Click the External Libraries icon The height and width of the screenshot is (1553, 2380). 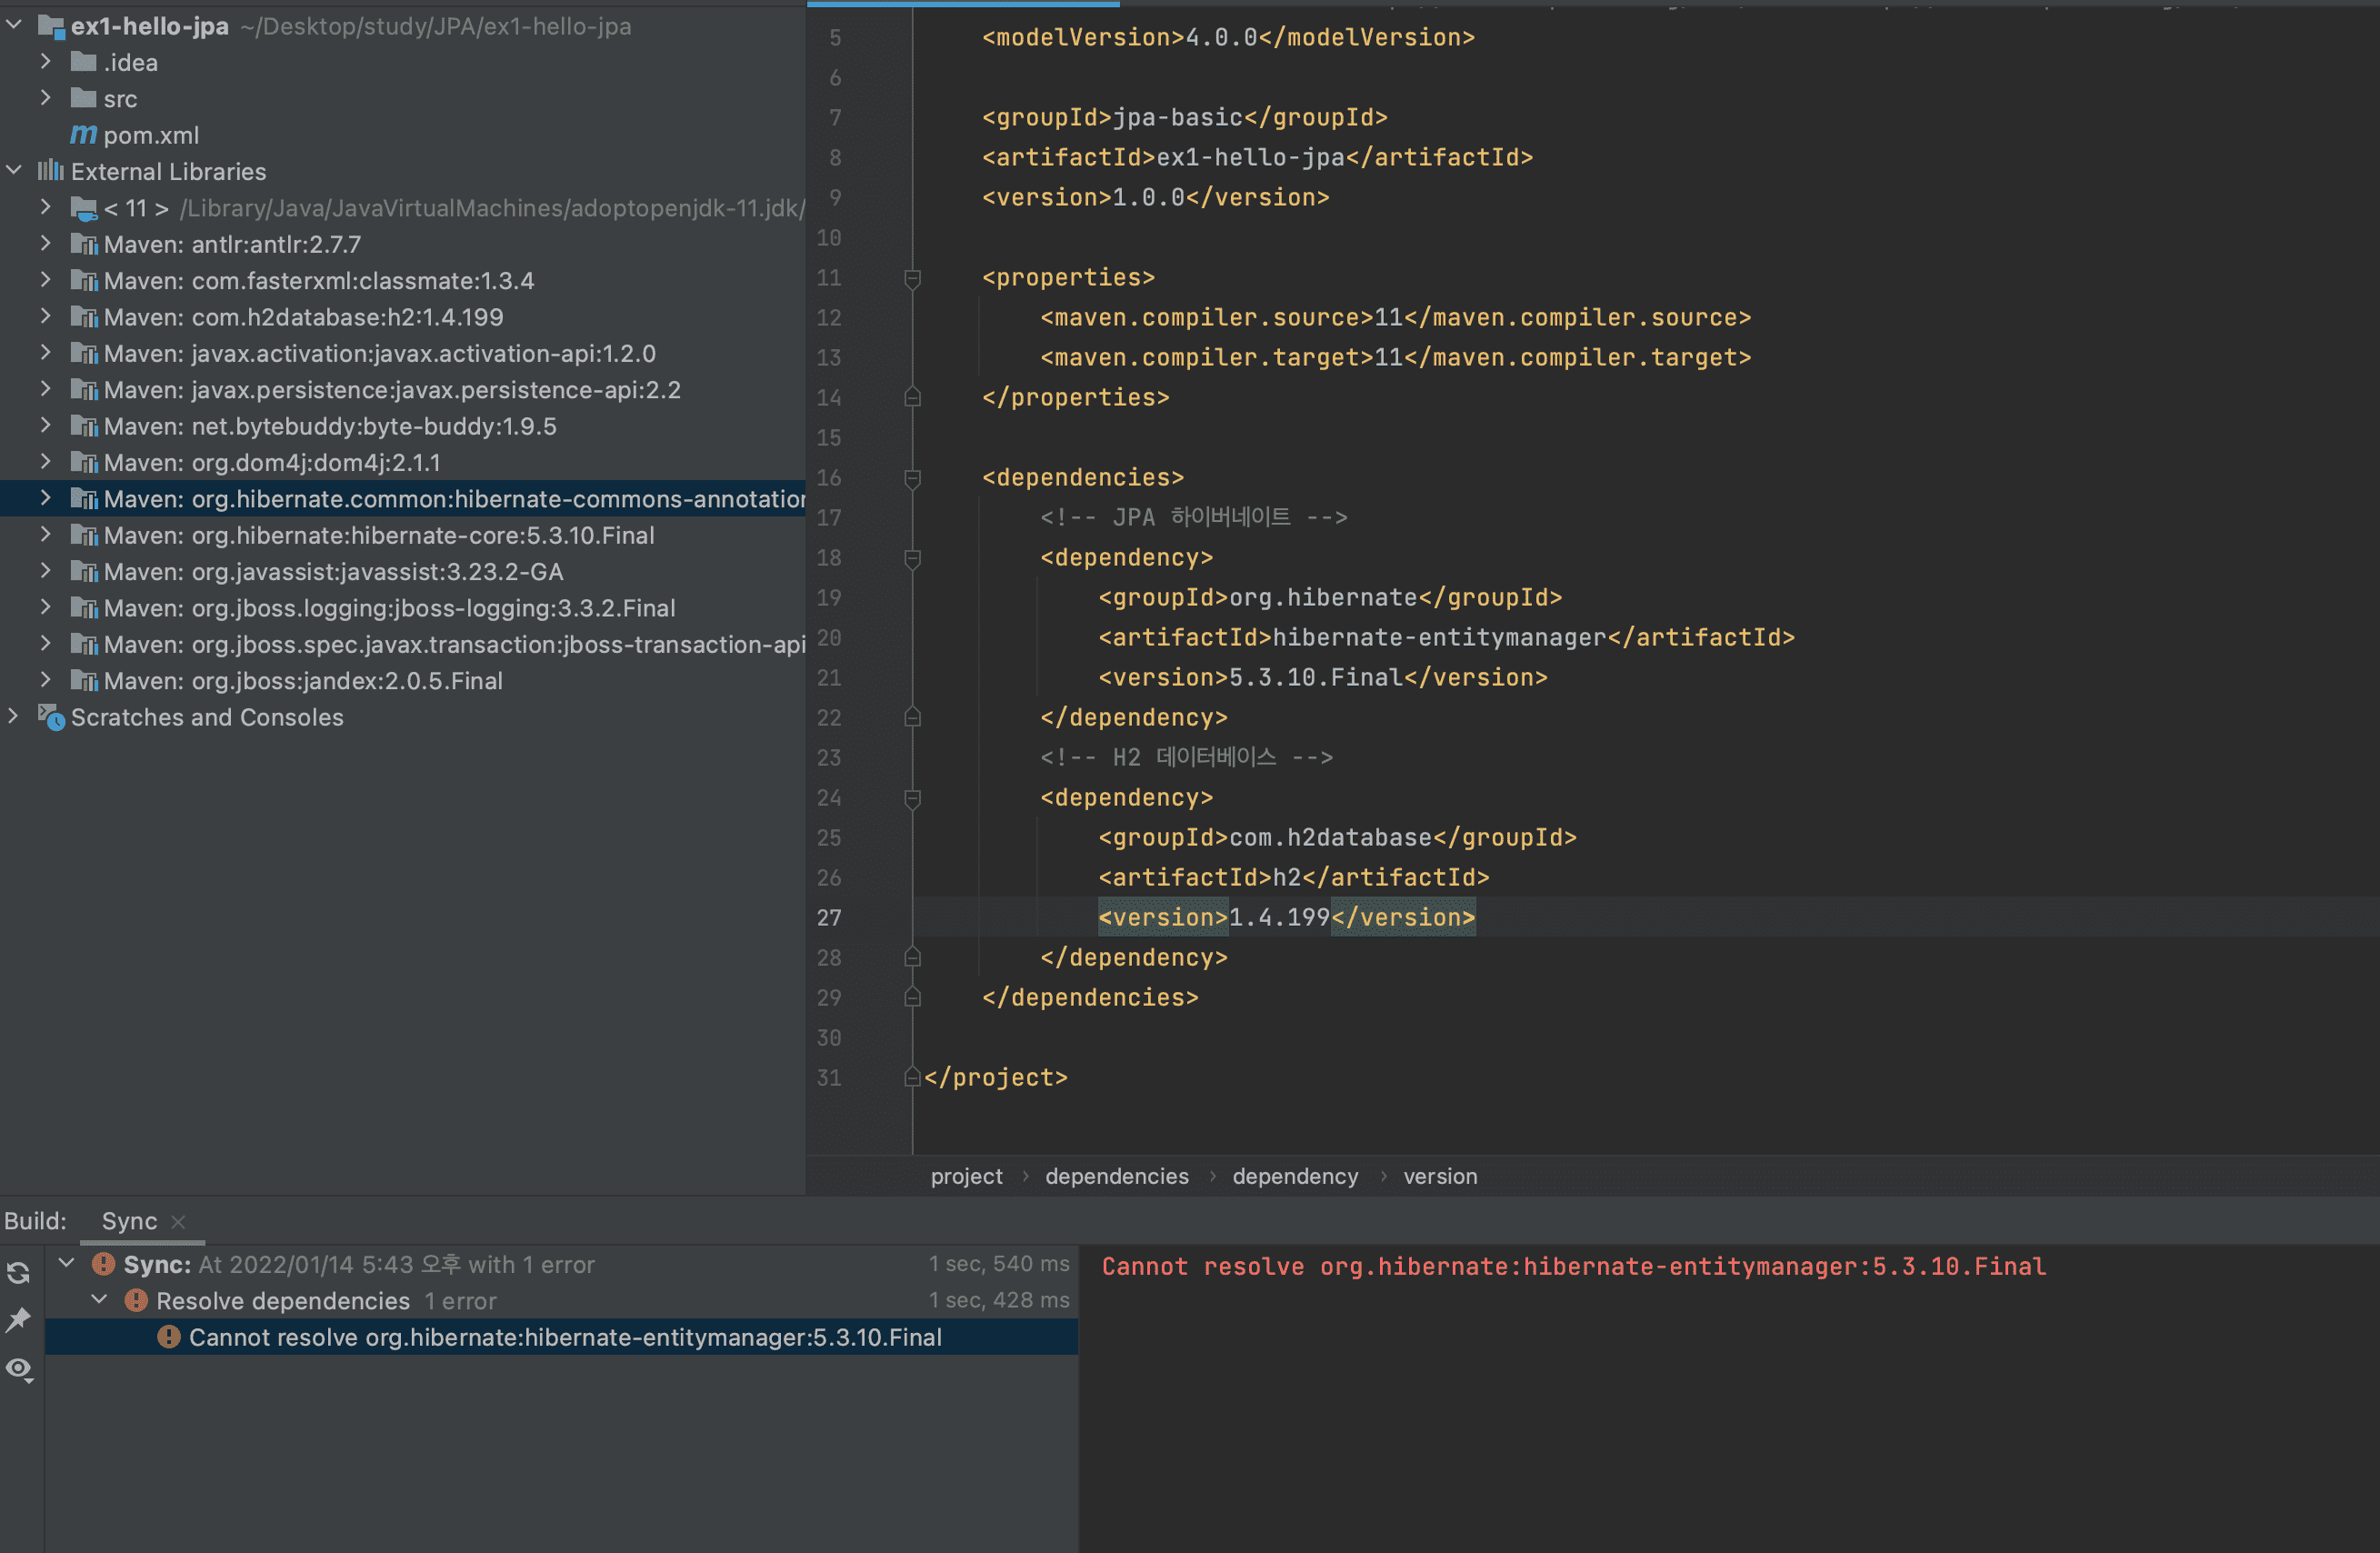click(x=51, y=171)
